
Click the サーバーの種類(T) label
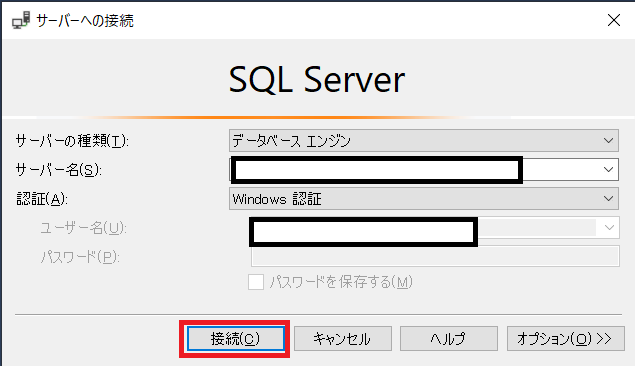pyautogui.click(x=72, y=141)
